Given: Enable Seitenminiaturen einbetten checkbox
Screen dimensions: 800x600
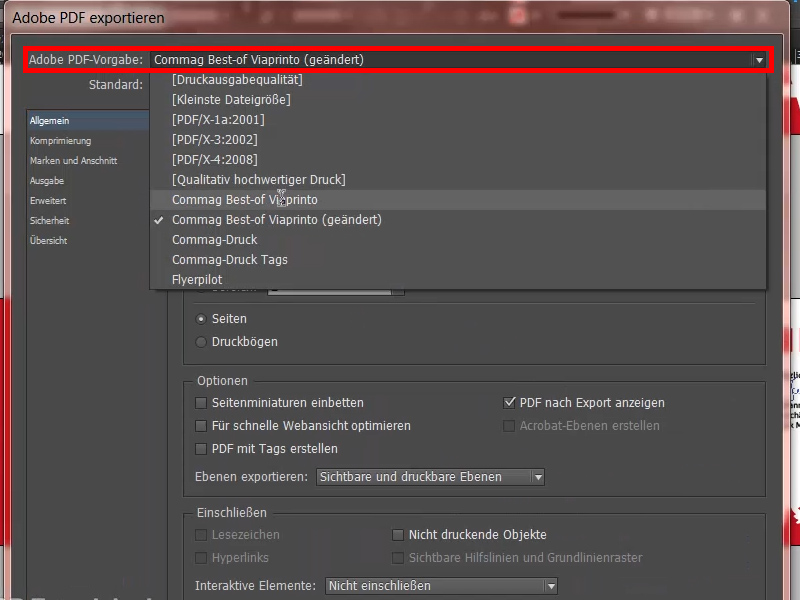Looking at the screenshot, I should point(201,403).
